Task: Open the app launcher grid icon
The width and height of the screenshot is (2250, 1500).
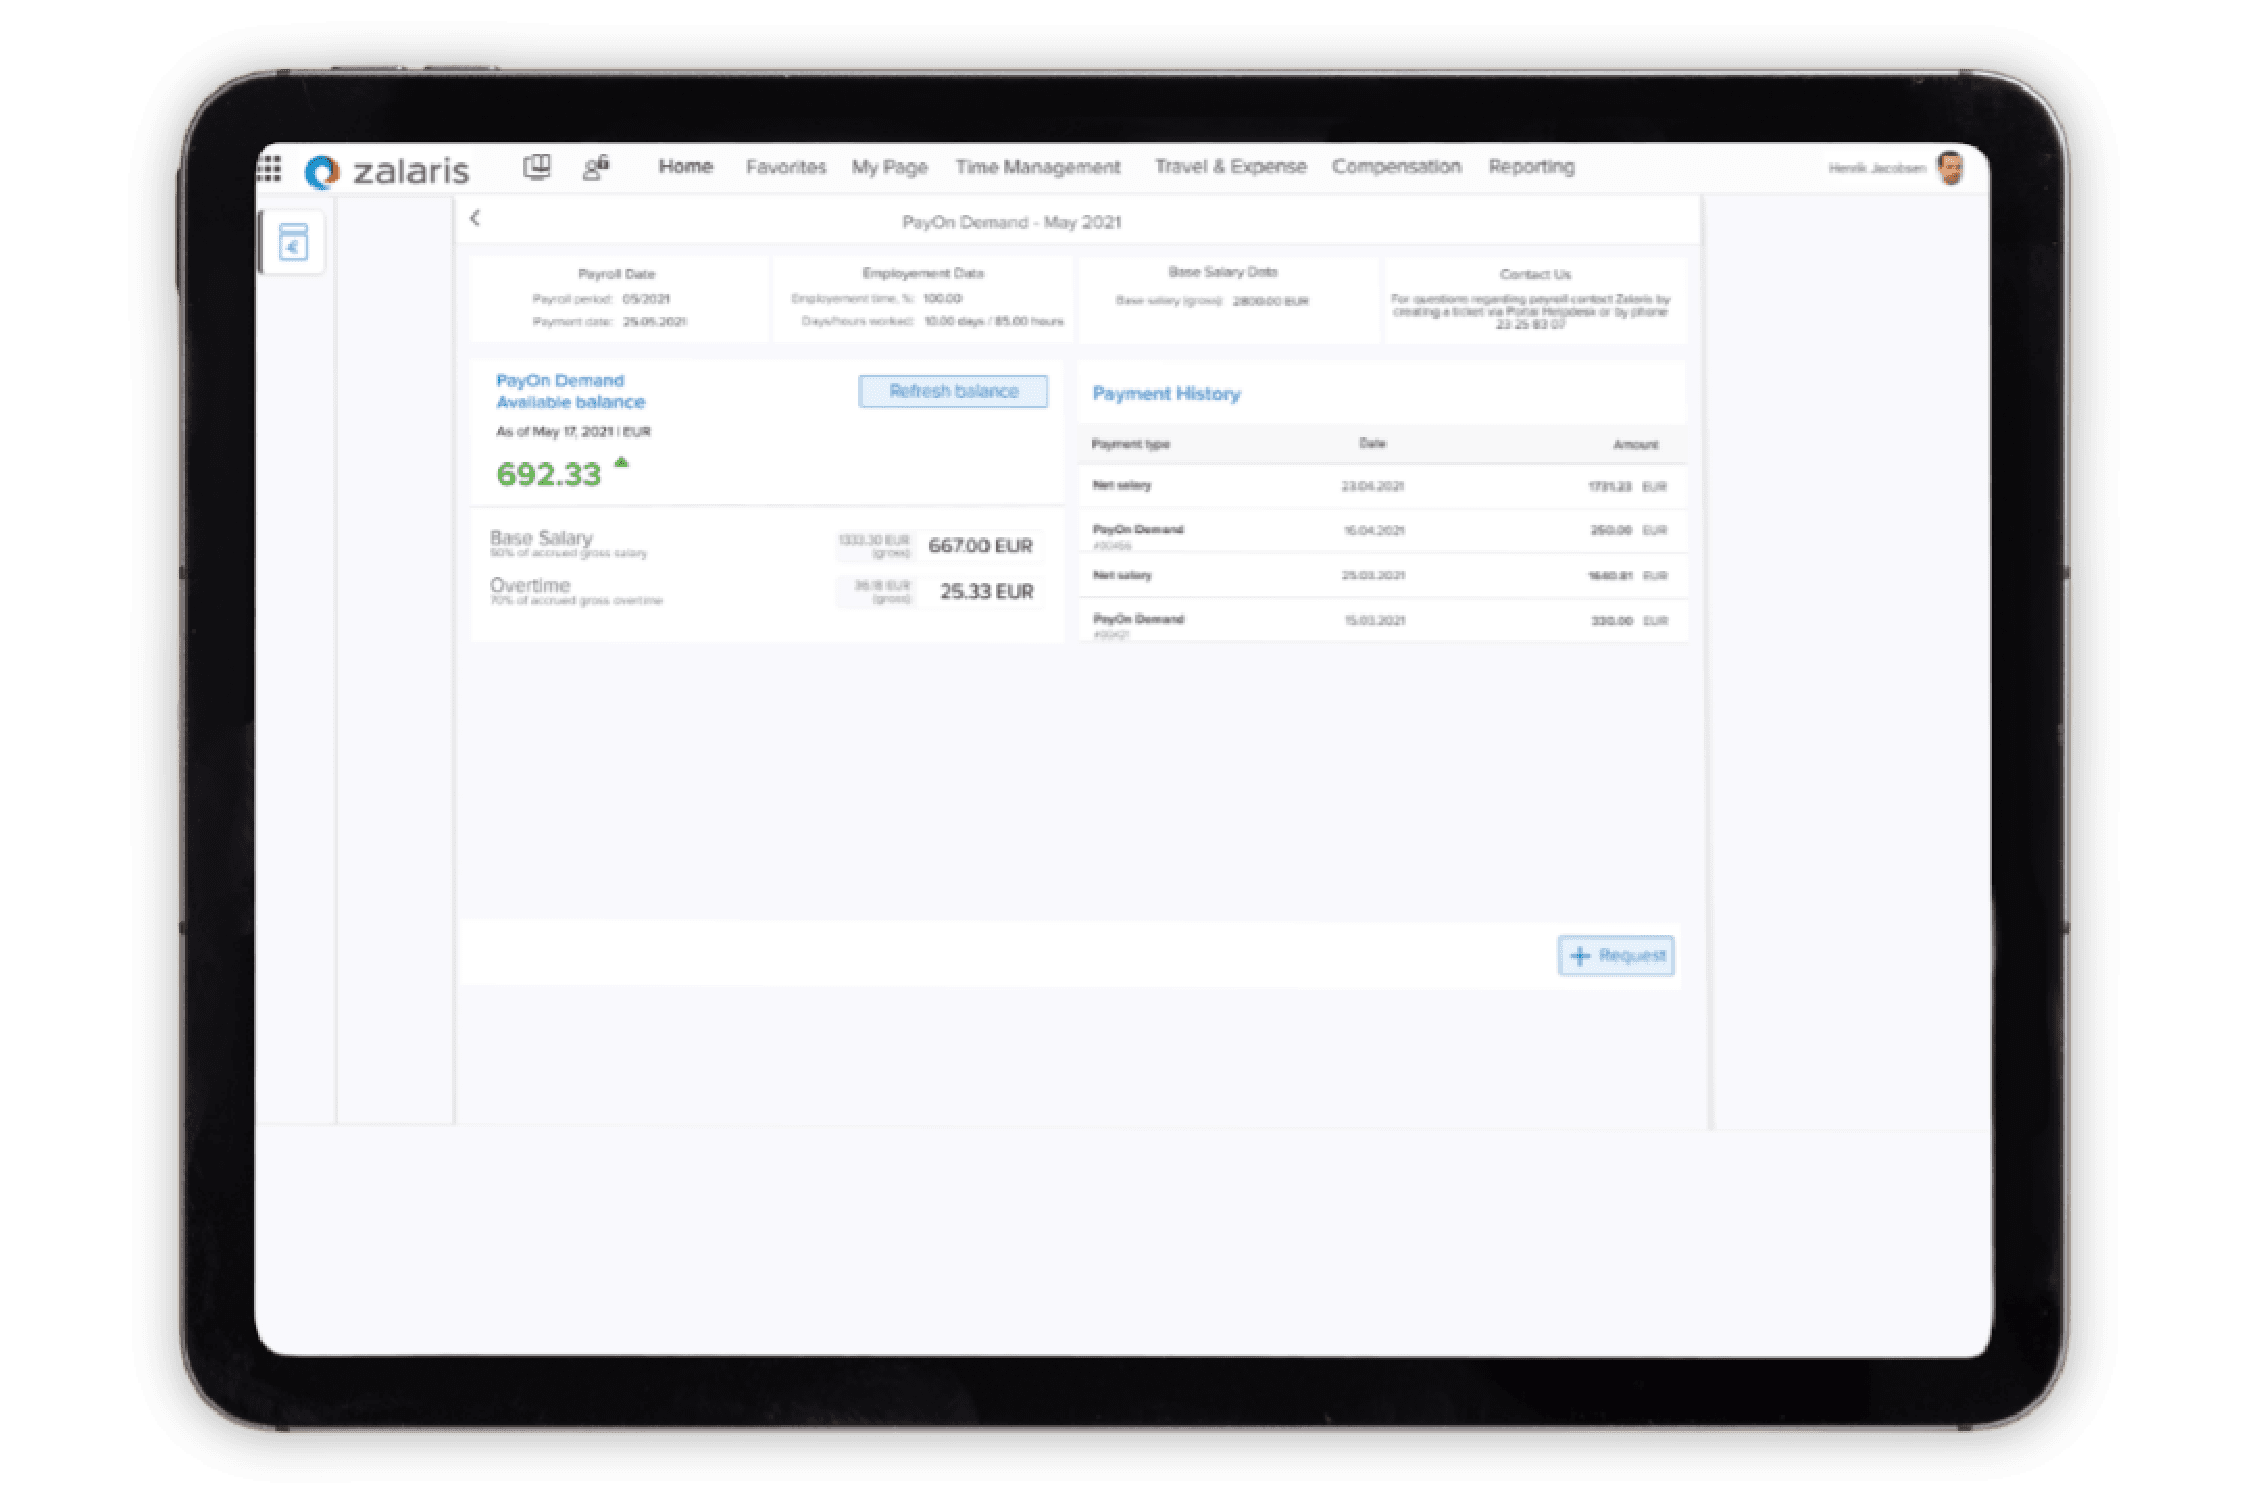Action: tap(270, 170)
